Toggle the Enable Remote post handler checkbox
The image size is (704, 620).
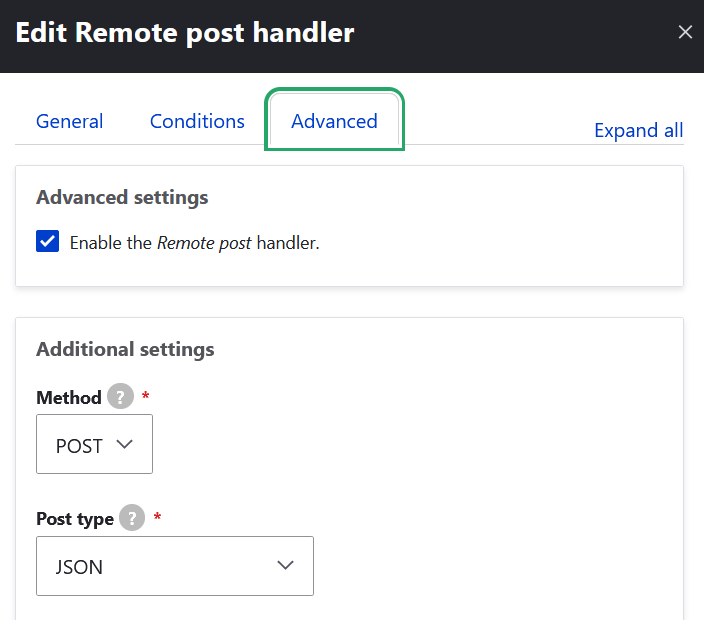pyautogui.click(x=48, y=242)
